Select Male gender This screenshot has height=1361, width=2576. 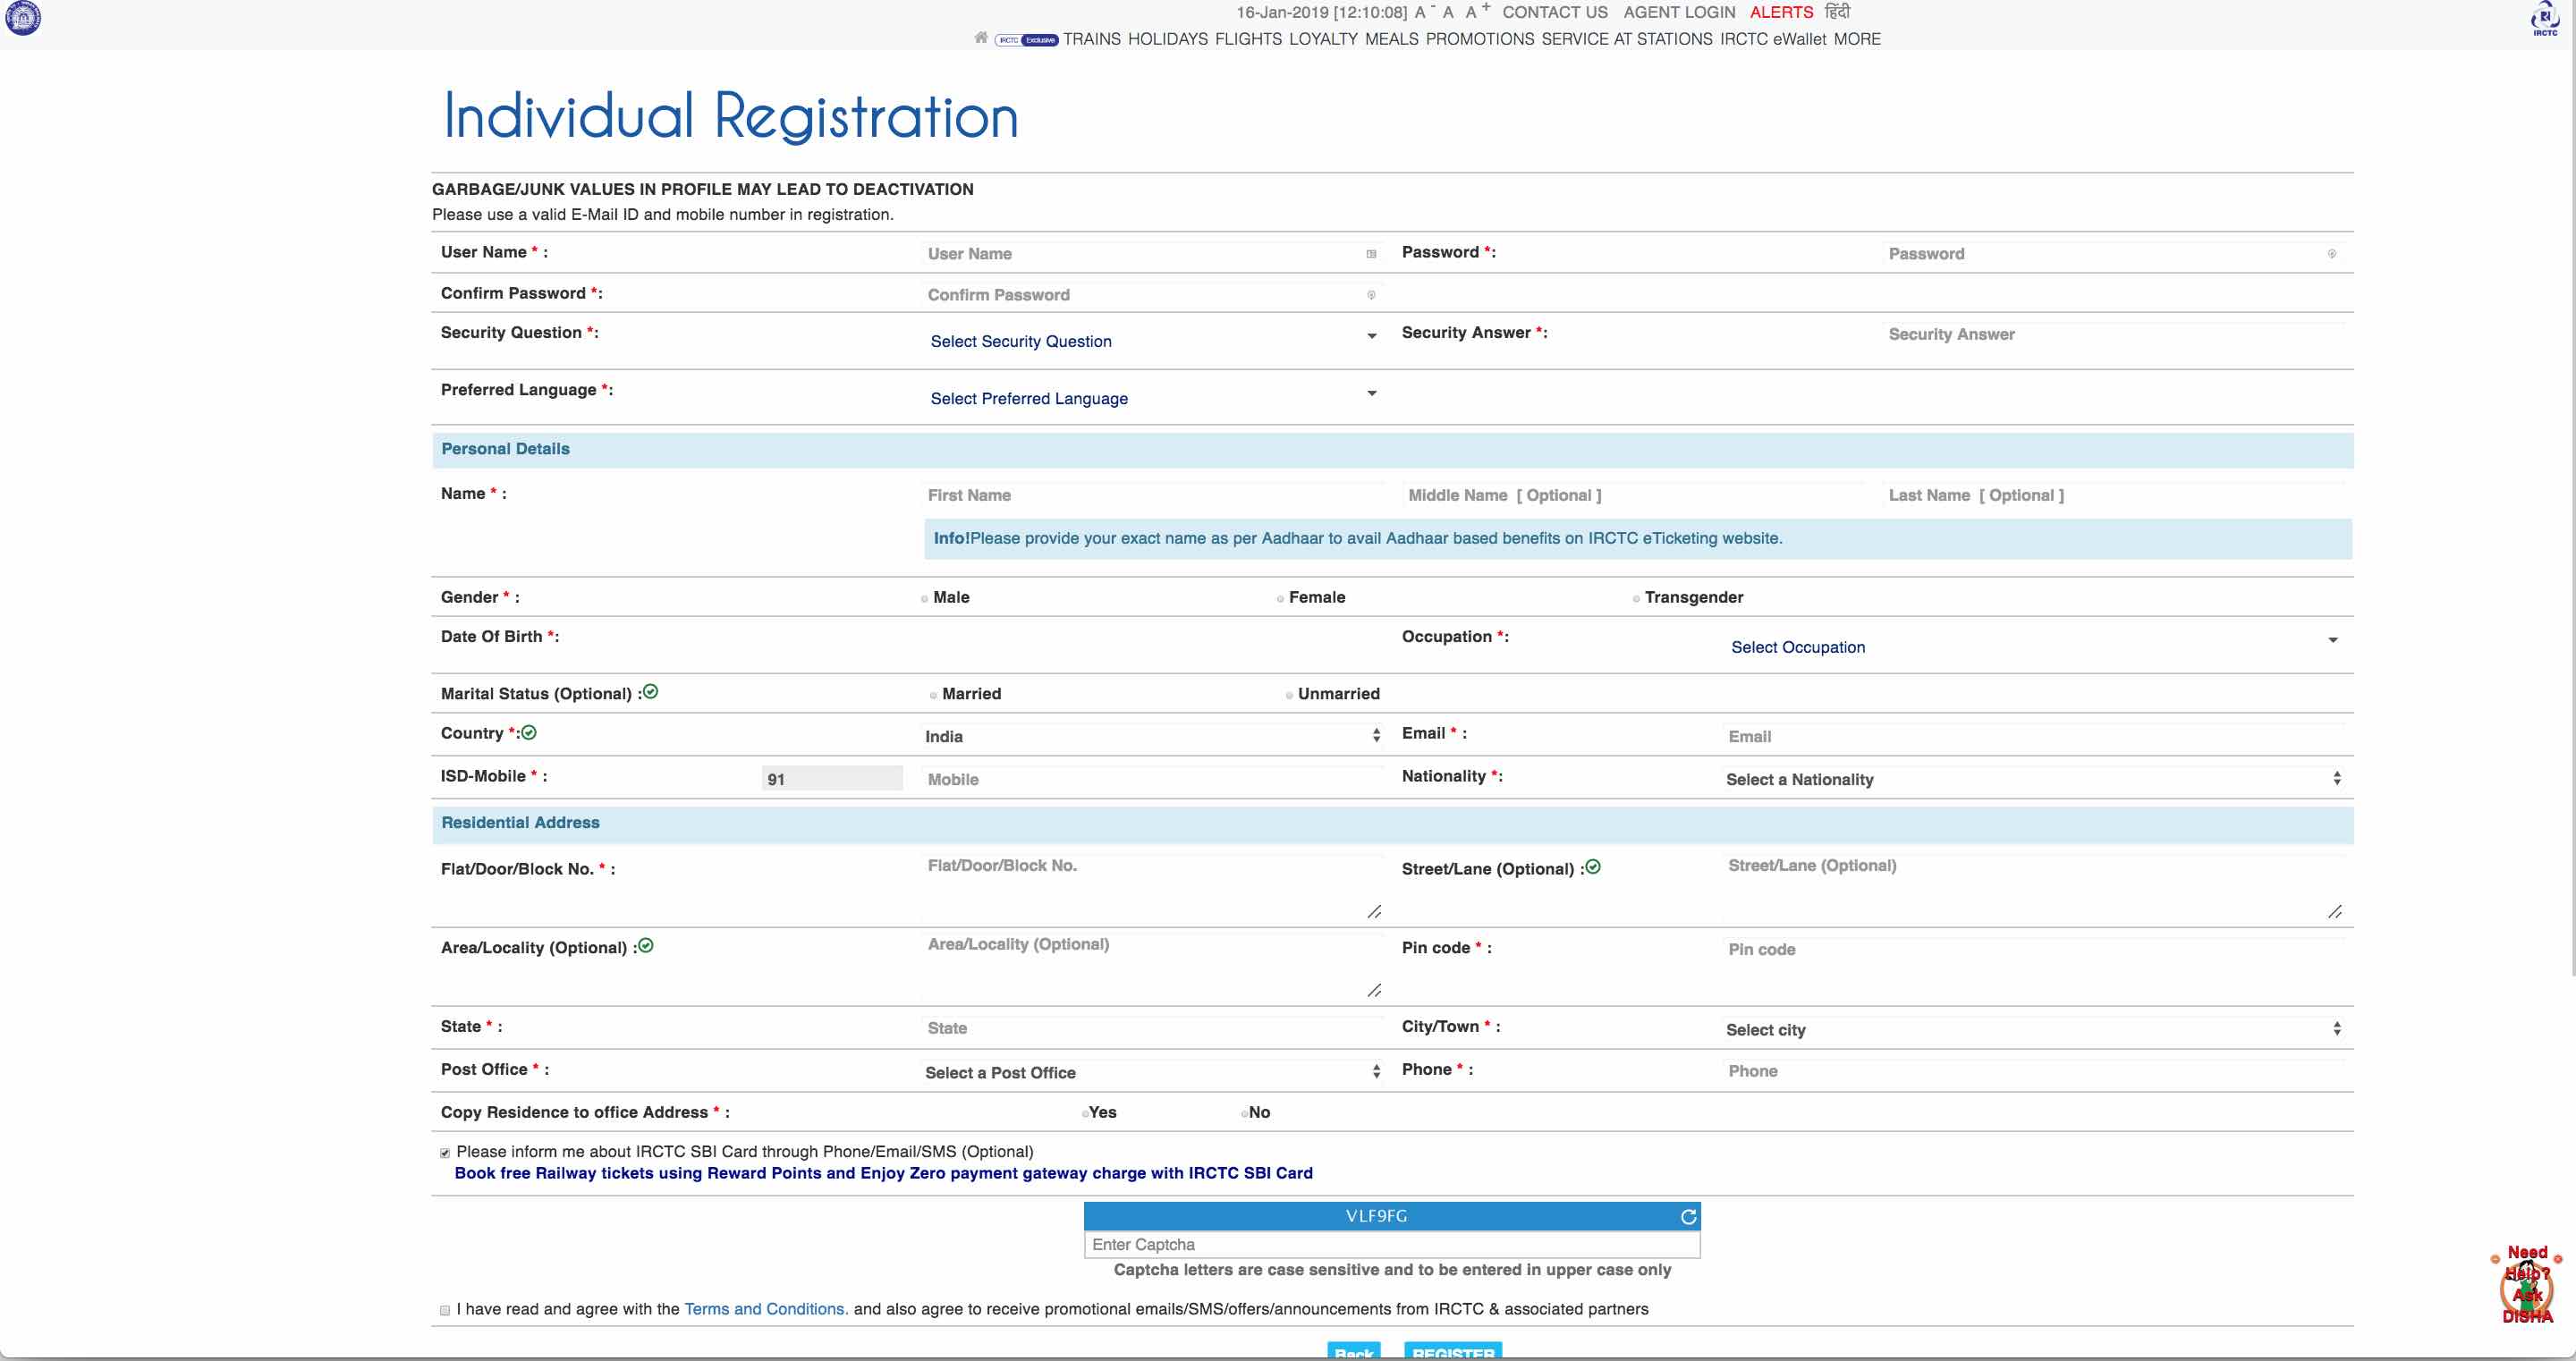tap(924, 599)
